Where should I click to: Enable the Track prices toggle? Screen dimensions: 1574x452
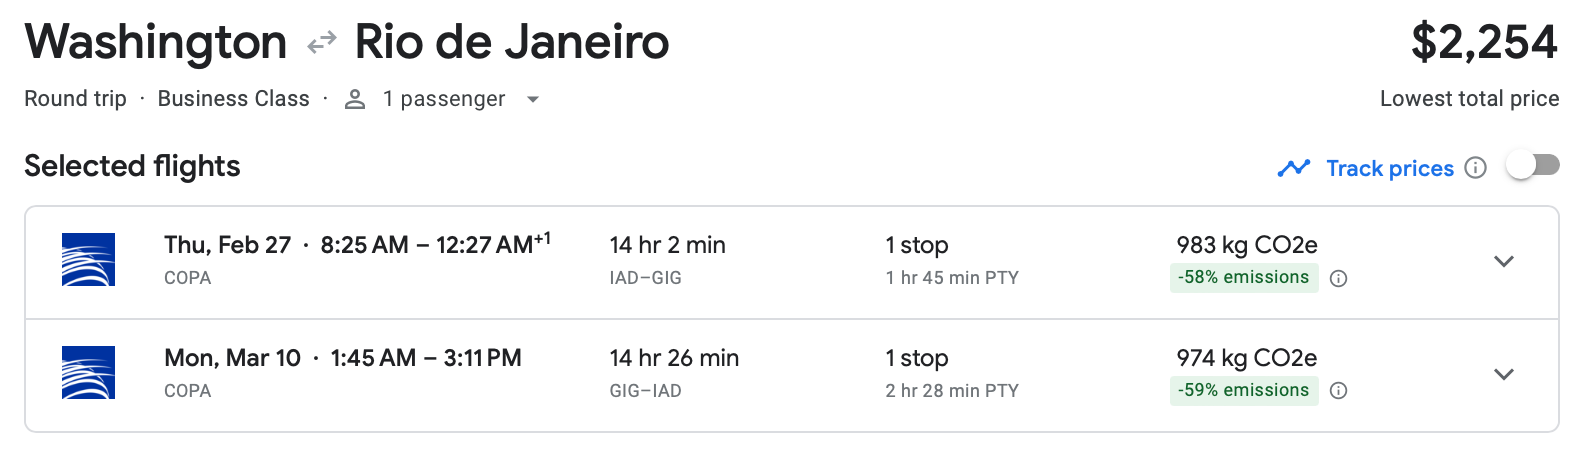[1532, 165]
